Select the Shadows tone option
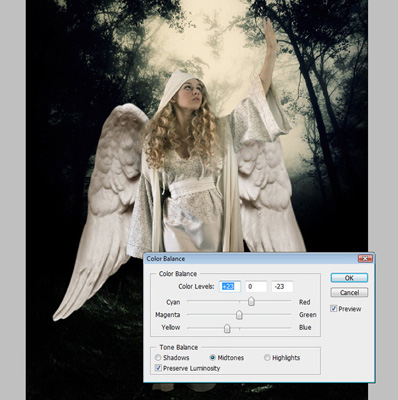The width and height of the screenshot is (398, 400). coord(158,358)
